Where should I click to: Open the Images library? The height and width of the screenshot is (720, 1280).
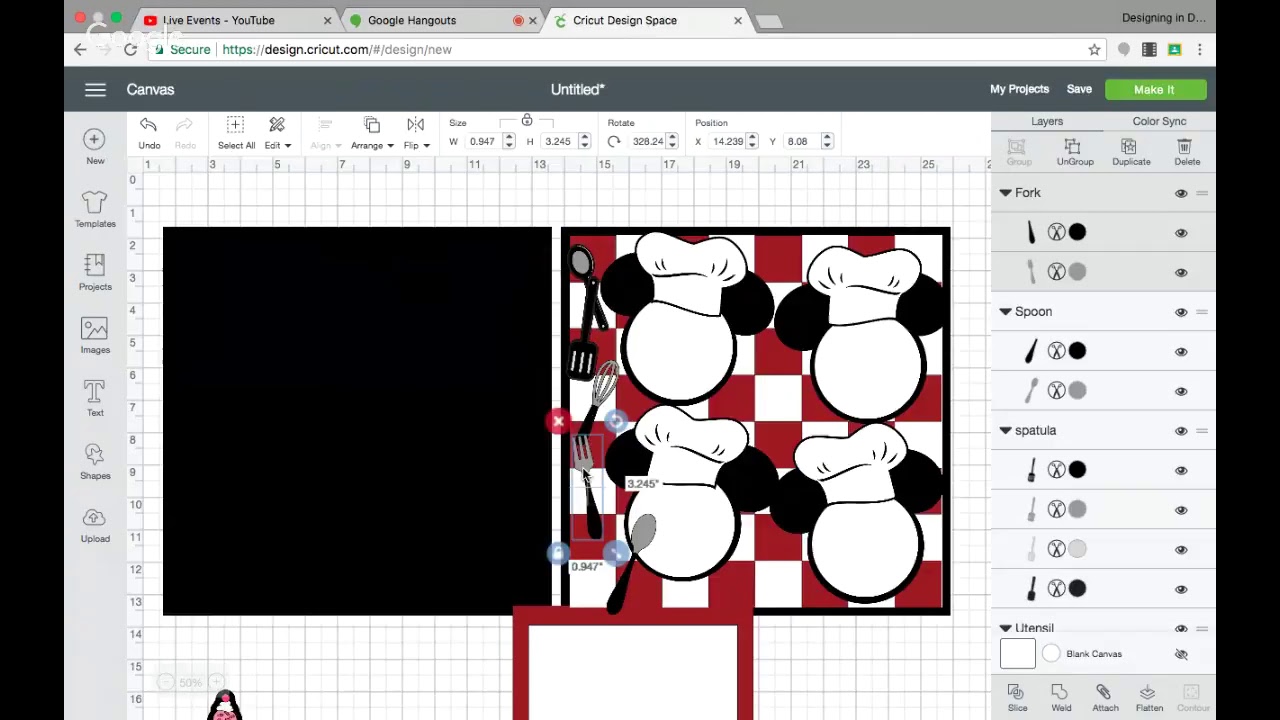[x=95, y=335]
